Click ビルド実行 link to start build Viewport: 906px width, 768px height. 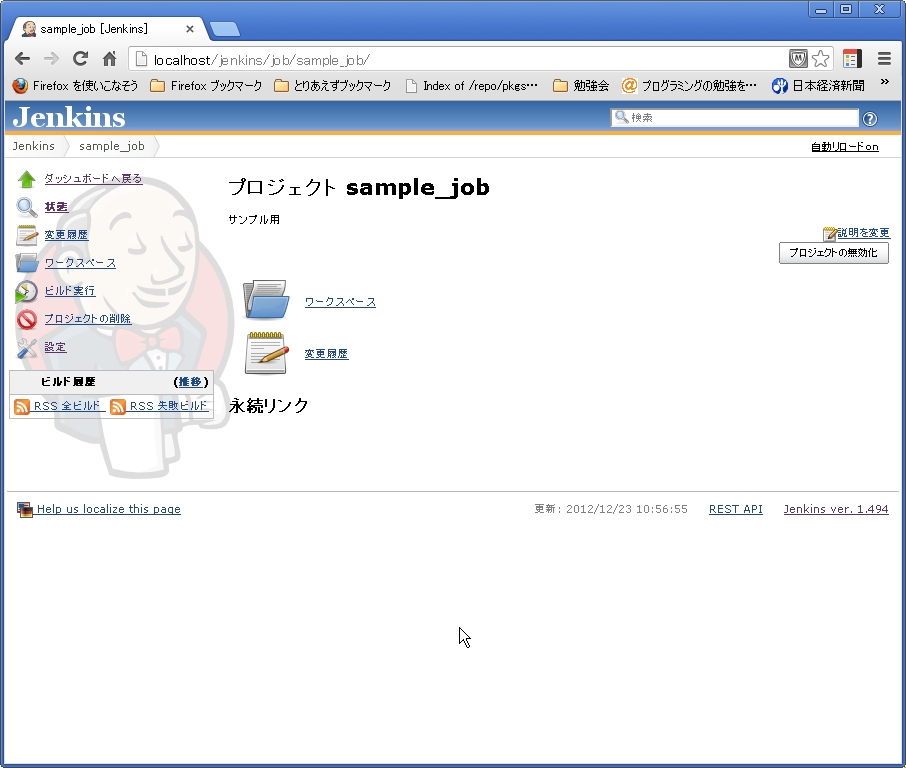point(70,291)
